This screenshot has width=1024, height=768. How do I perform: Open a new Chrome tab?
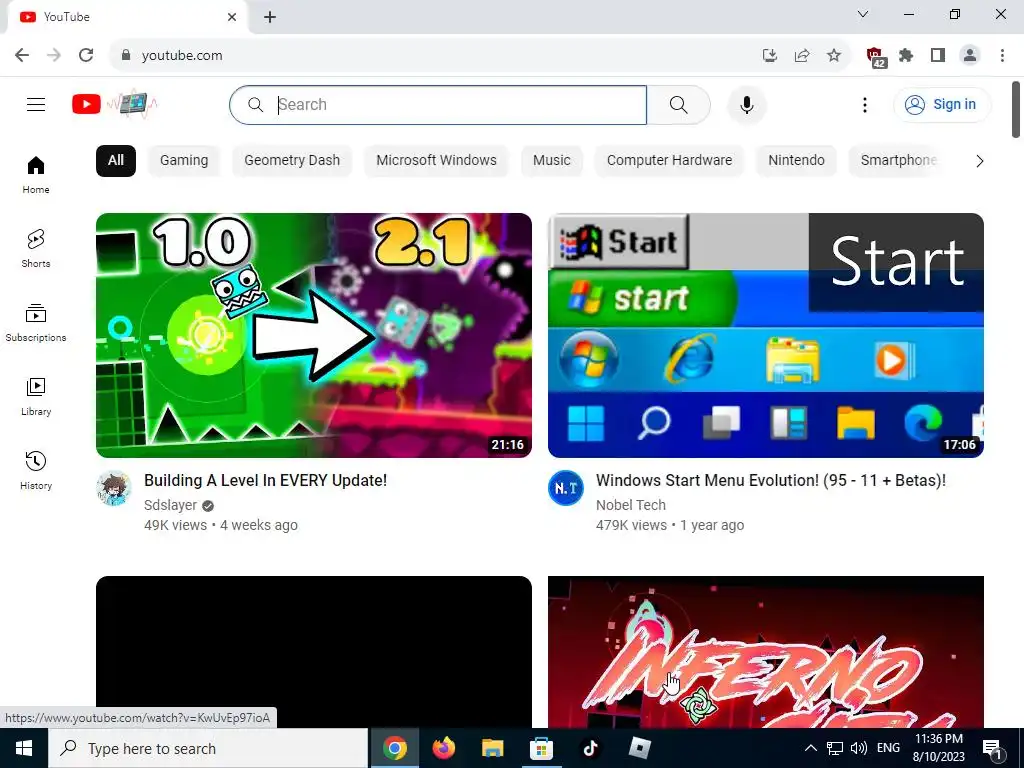click(270, 17)
